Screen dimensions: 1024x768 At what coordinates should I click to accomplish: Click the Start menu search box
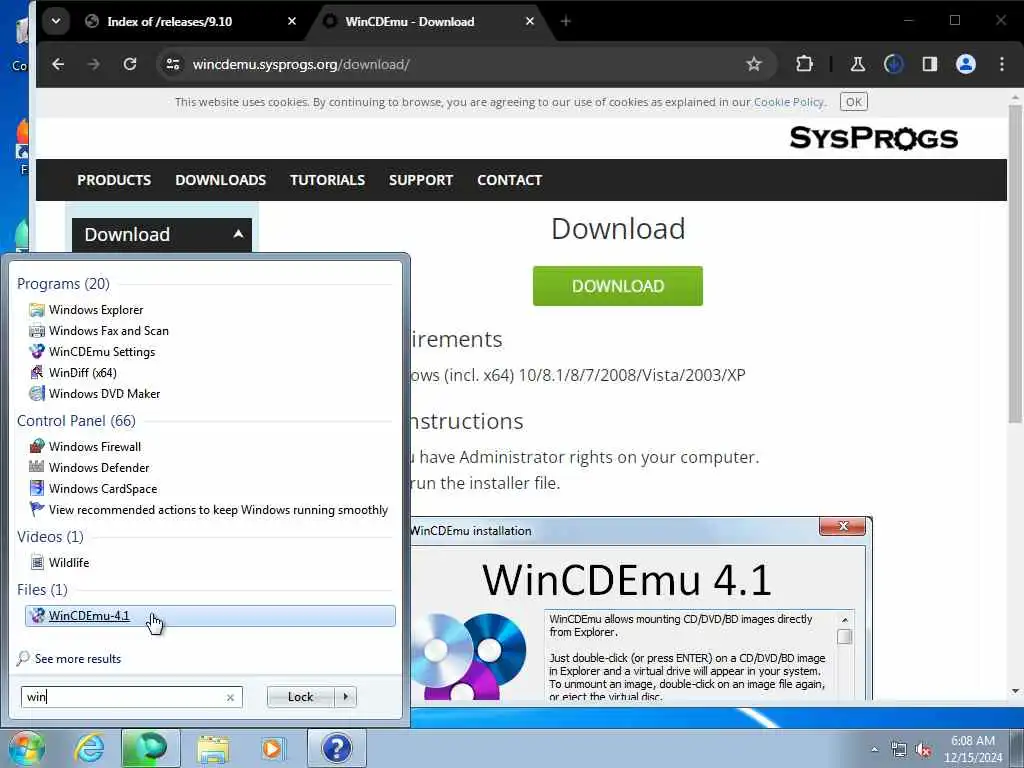[124, 697]
